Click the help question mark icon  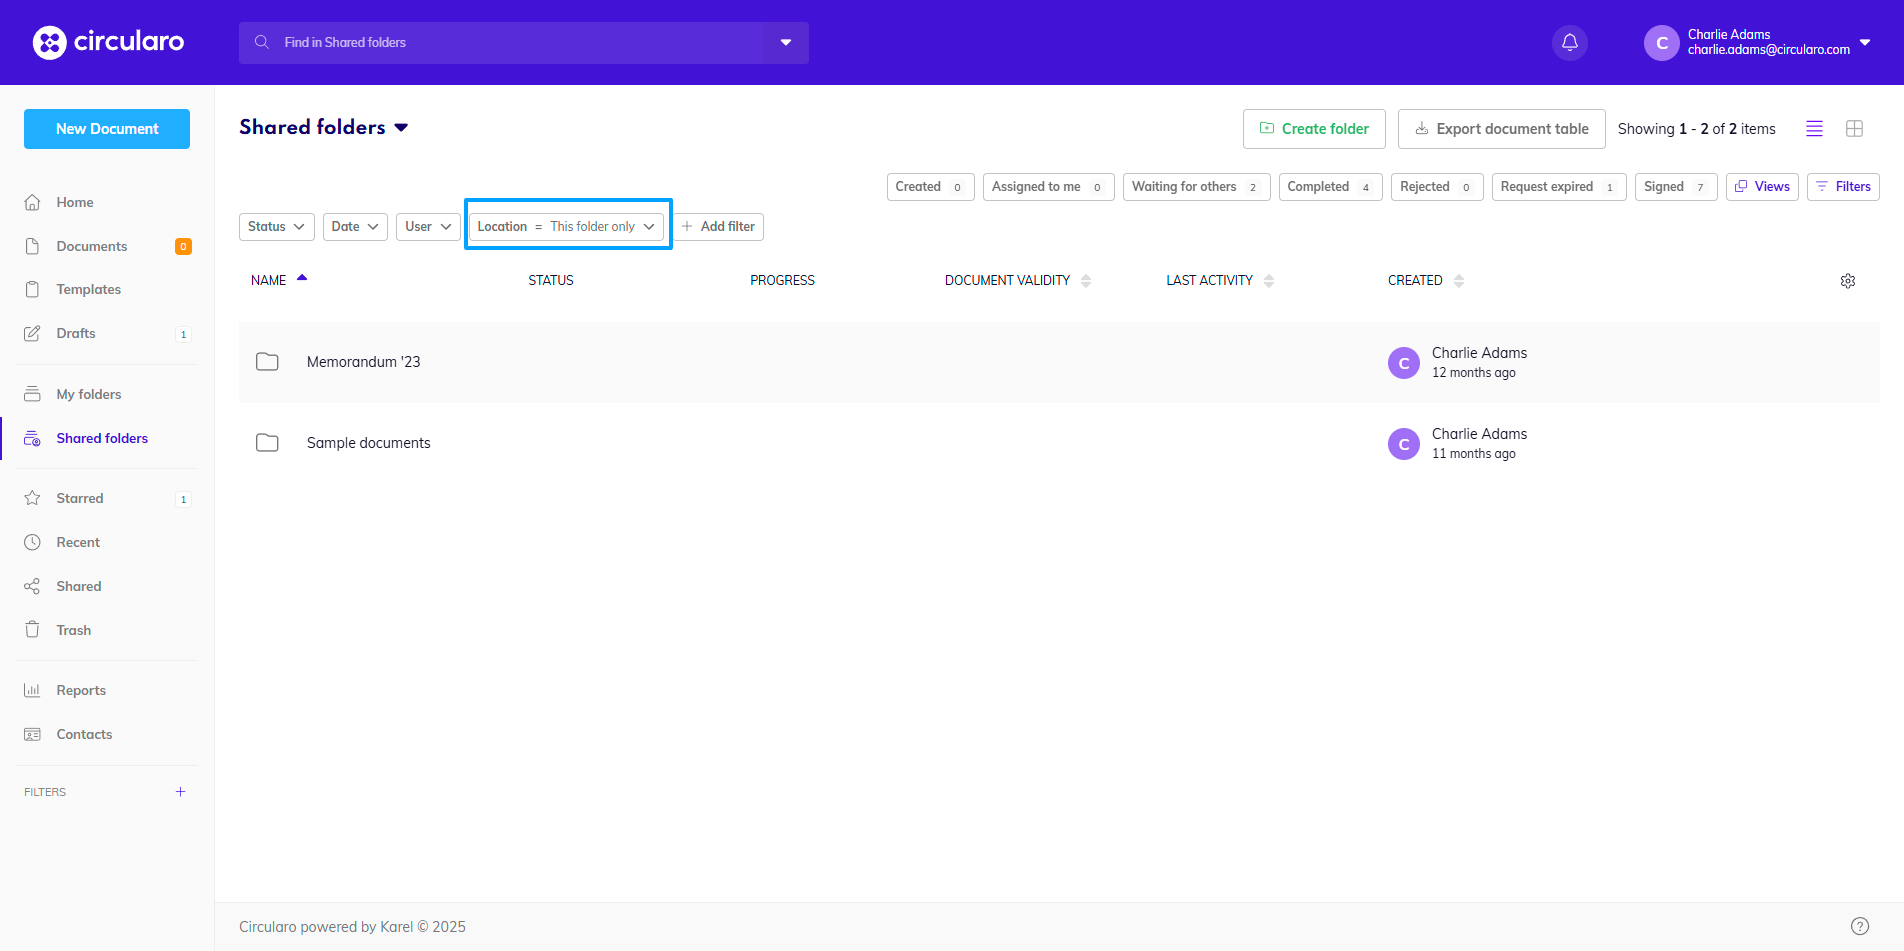[1859, 926]
